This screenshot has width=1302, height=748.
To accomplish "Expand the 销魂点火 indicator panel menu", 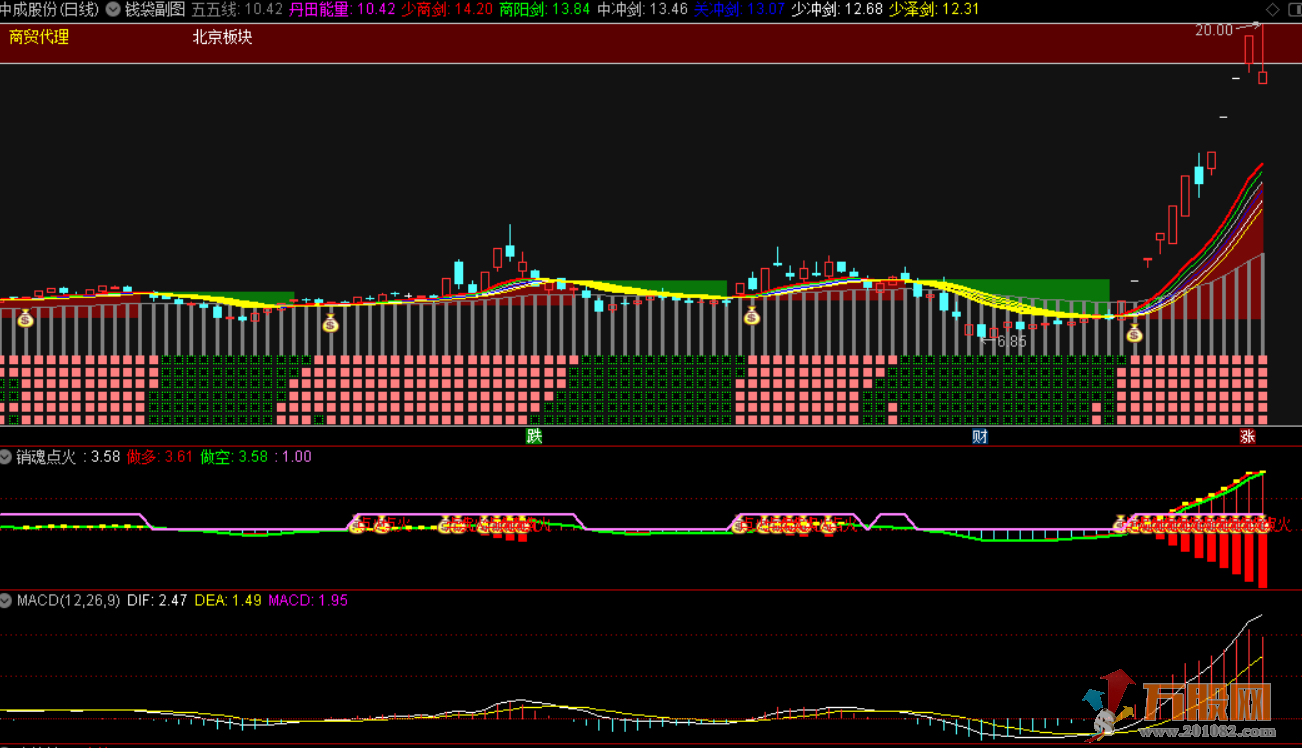I will (6, 457).
